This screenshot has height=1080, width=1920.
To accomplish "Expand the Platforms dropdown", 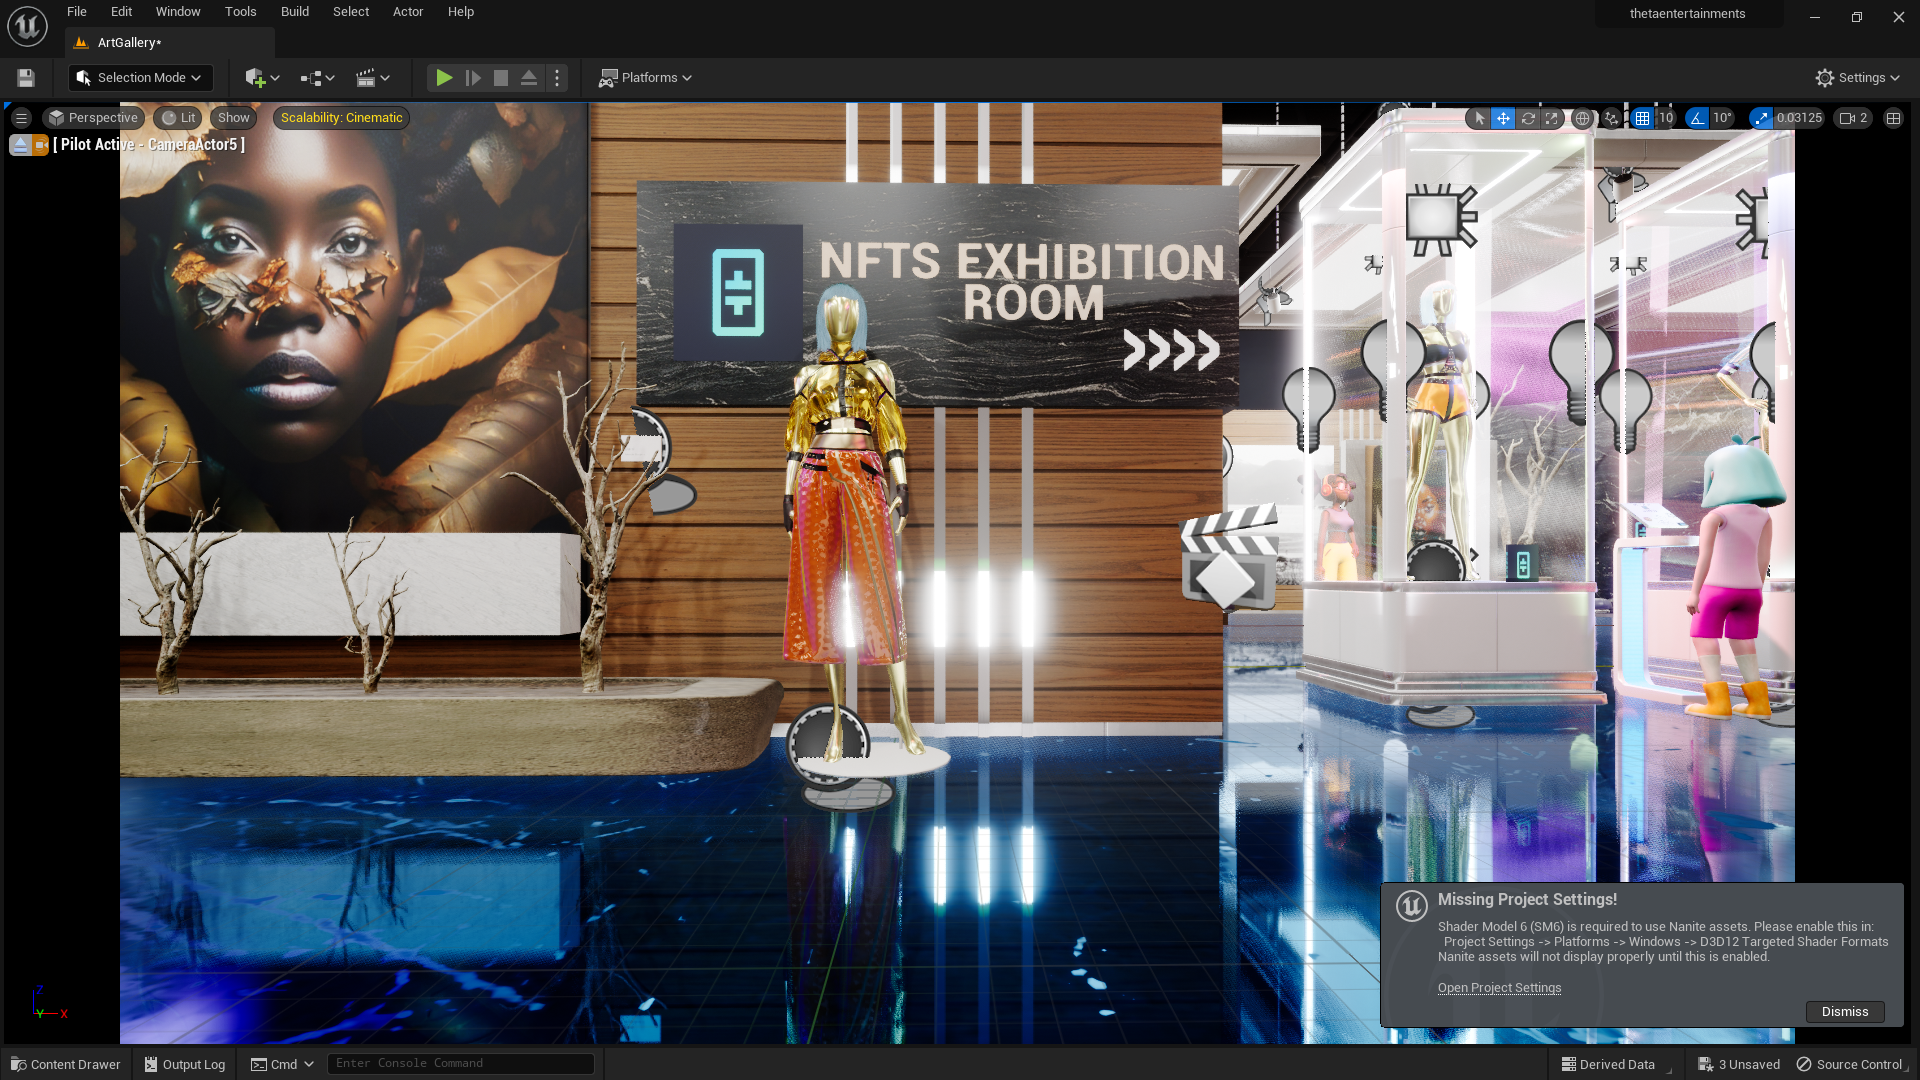I will [646, 78].
